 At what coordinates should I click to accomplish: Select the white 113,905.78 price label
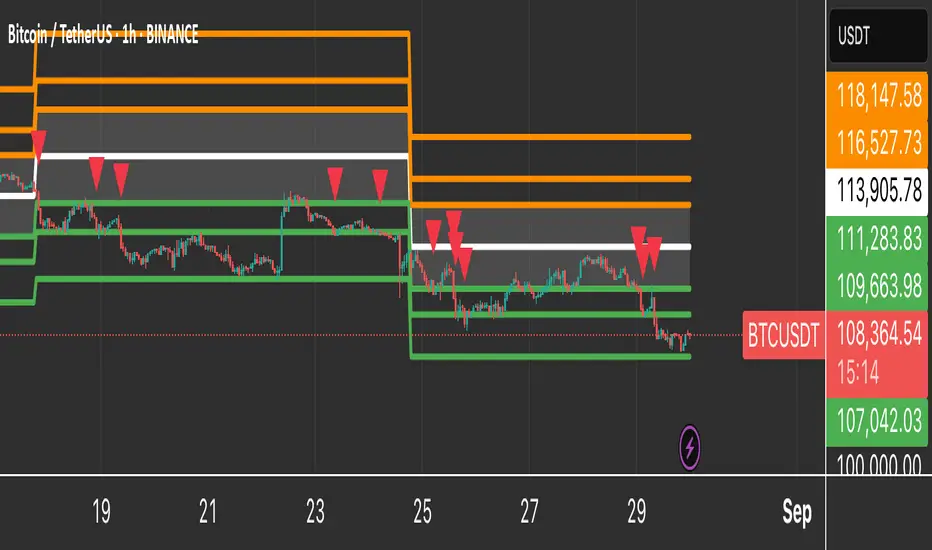(x=878, y=191)
